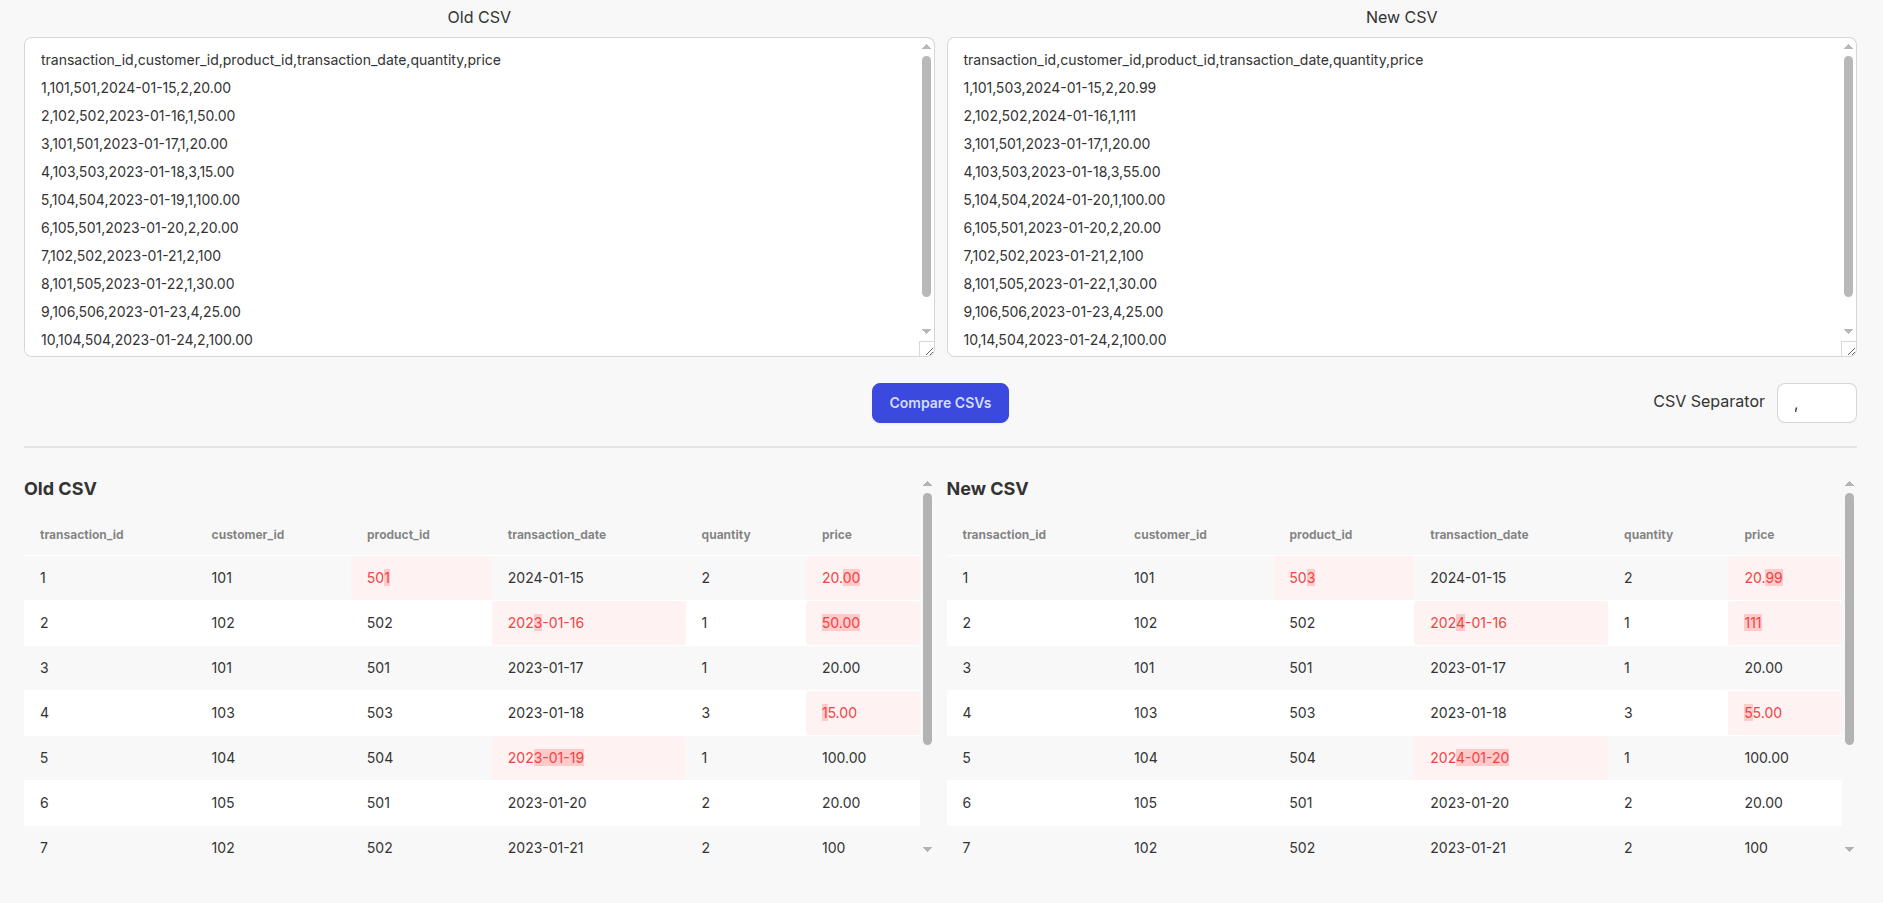Click customer_id header in New CSV table
This screenshot has width=1883, height=903.
tap(1170, 535)
